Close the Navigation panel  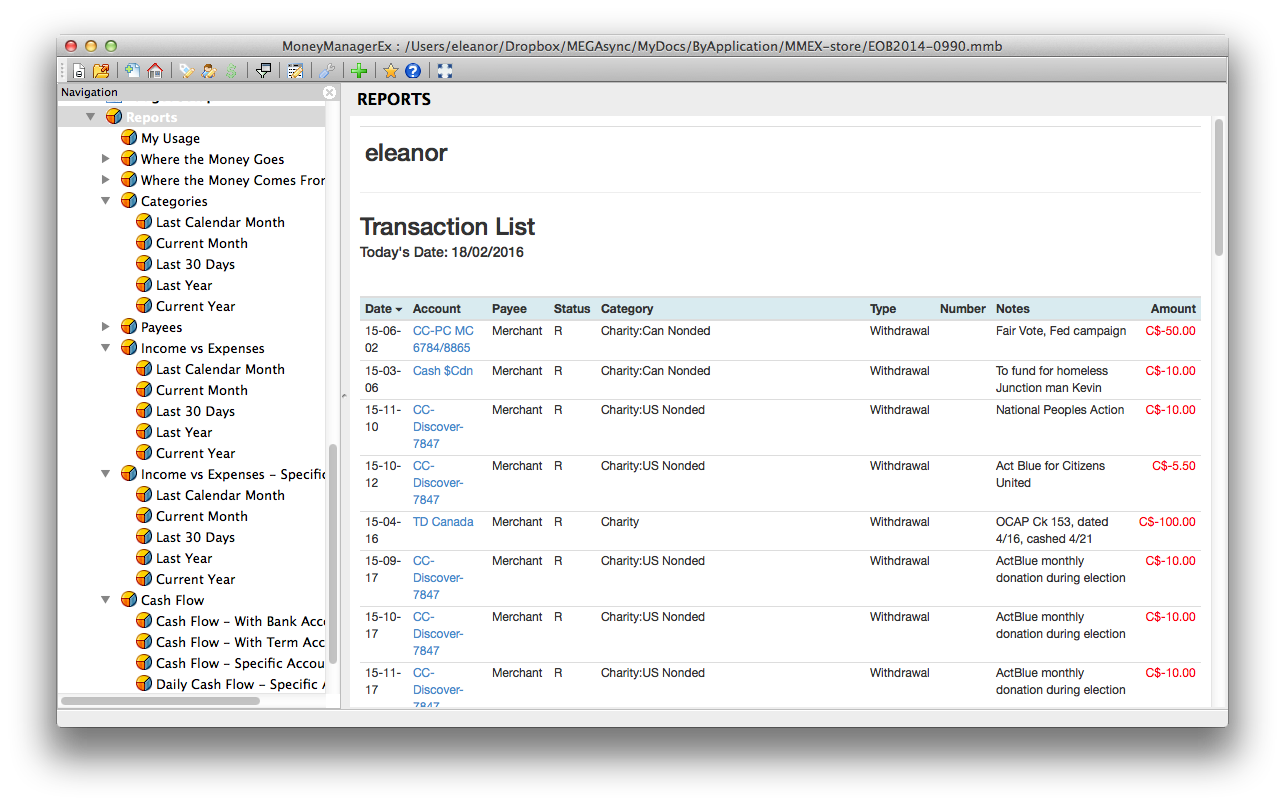click(x=330, y=93)
